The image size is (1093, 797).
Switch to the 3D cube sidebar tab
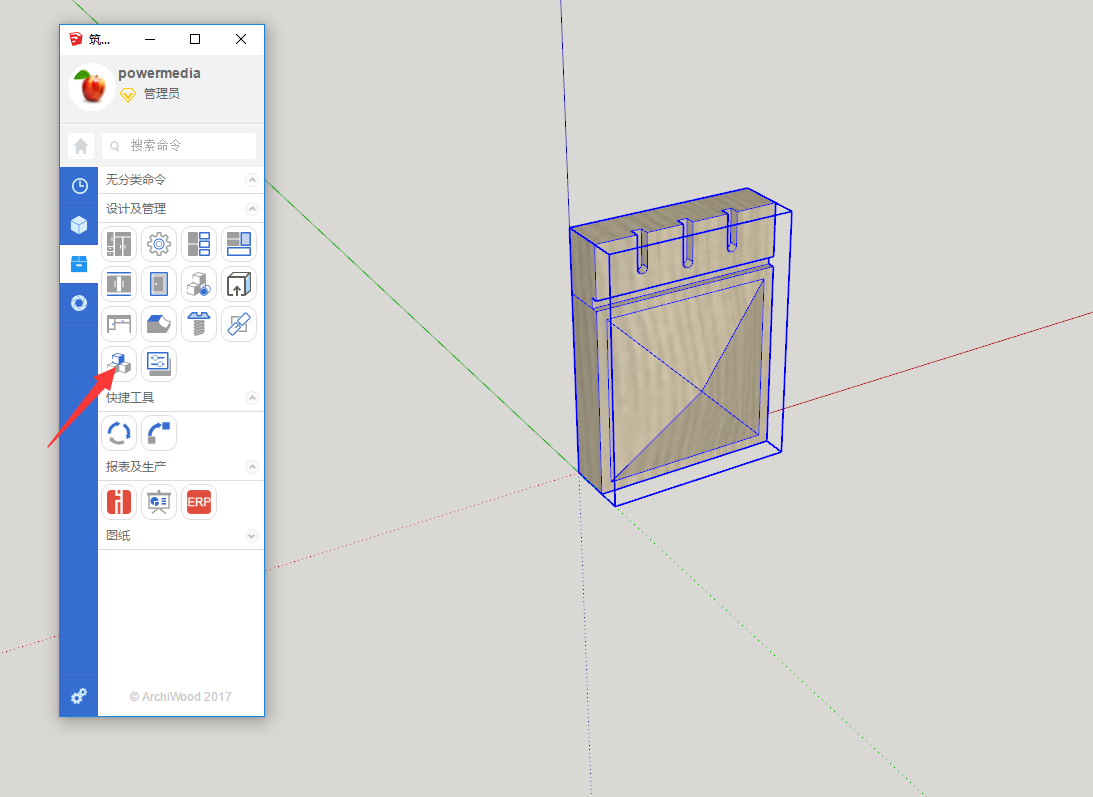79,225
